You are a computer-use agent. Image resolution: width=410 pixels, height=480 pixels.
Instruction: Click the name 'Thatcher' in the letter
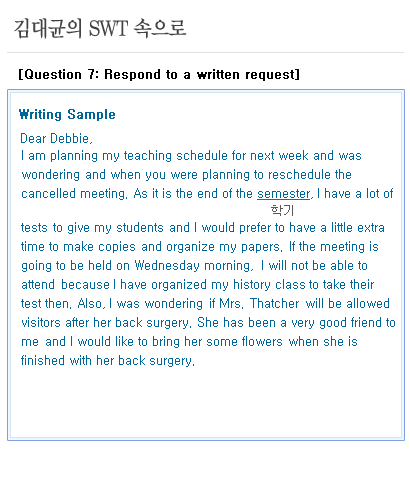pos(275,304)
